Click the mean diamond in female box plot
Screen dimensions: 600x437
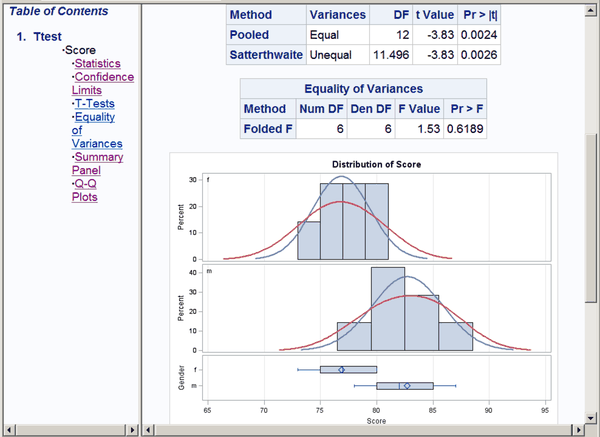[x=341, y=370]
